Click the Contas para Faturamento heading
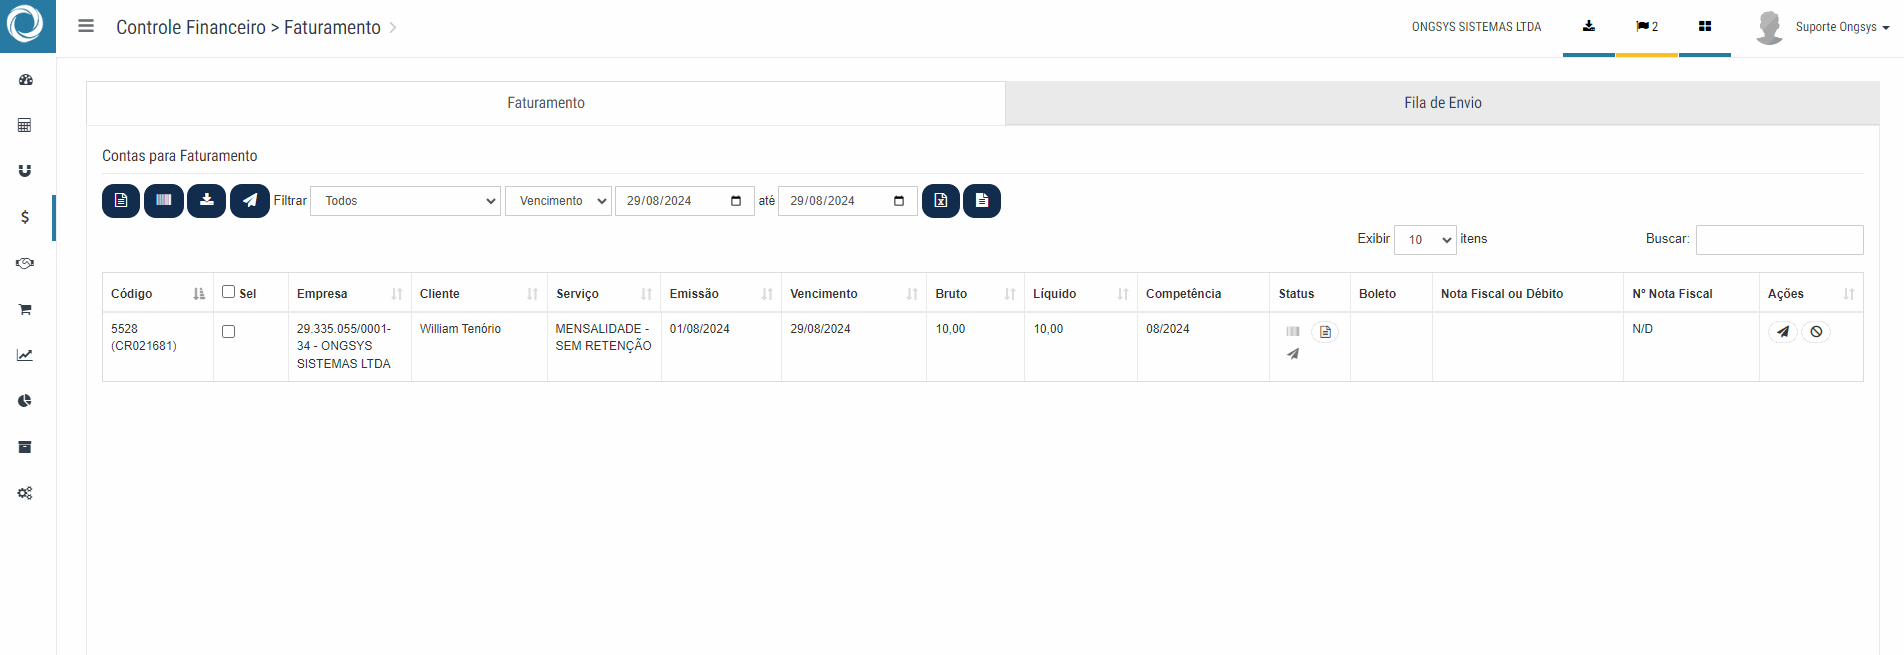 coord(180,156)
